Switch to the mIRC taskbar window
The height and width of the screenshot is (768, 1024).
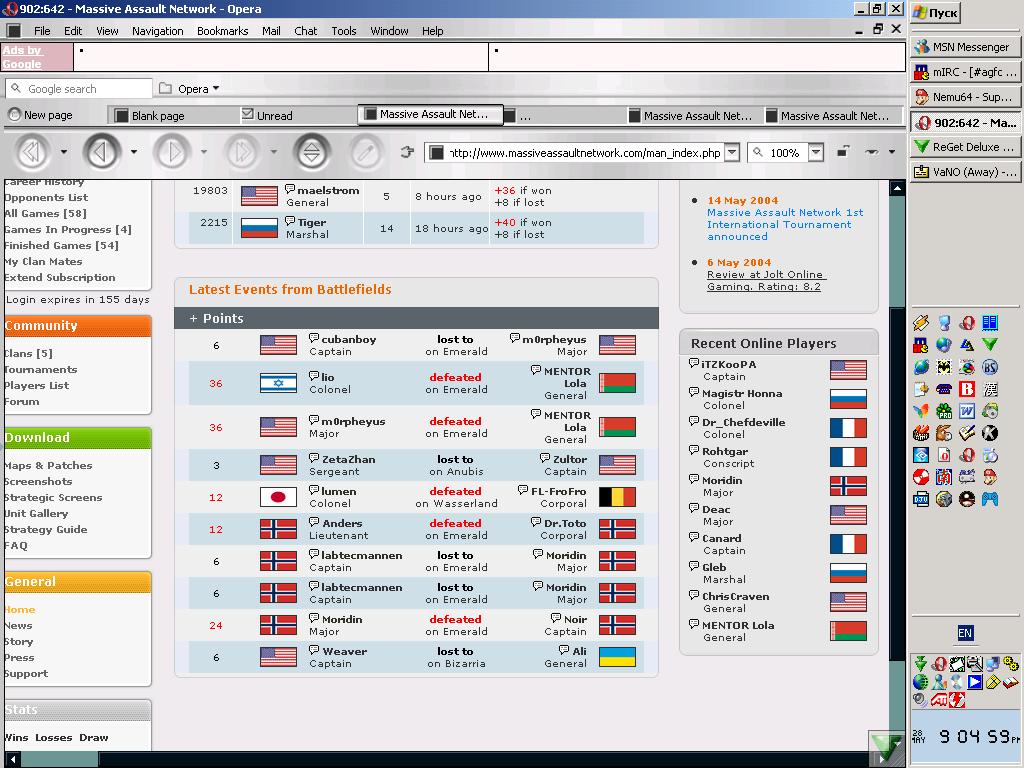[x=965, y=72]
